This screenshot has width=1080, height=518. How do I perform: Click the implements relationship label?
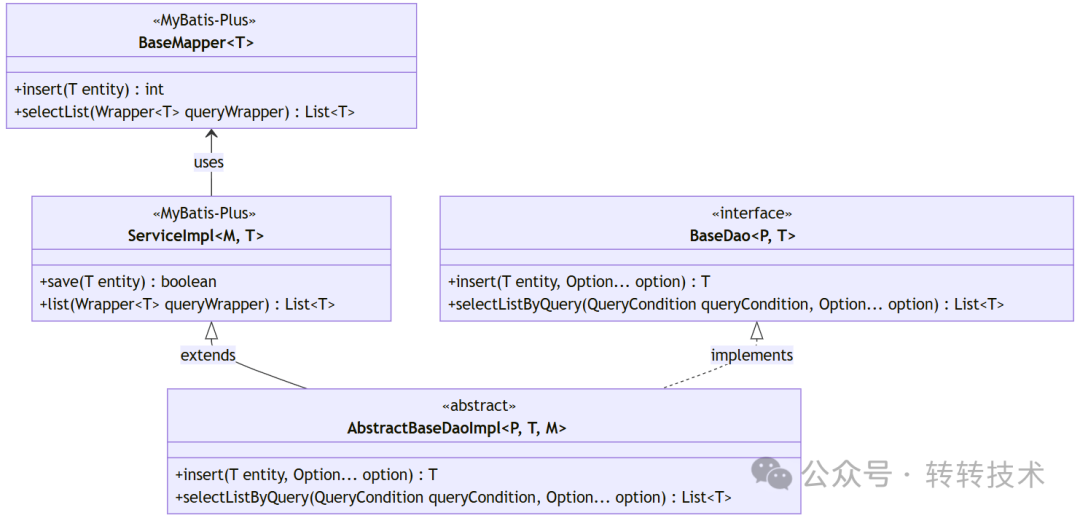751,355
